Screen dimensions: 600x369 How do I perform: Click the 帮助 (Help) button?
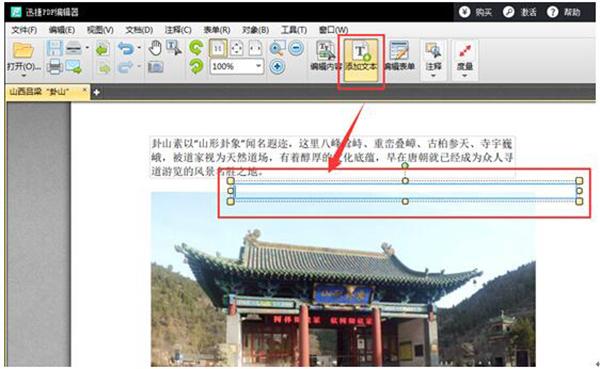tap(564, 12)
